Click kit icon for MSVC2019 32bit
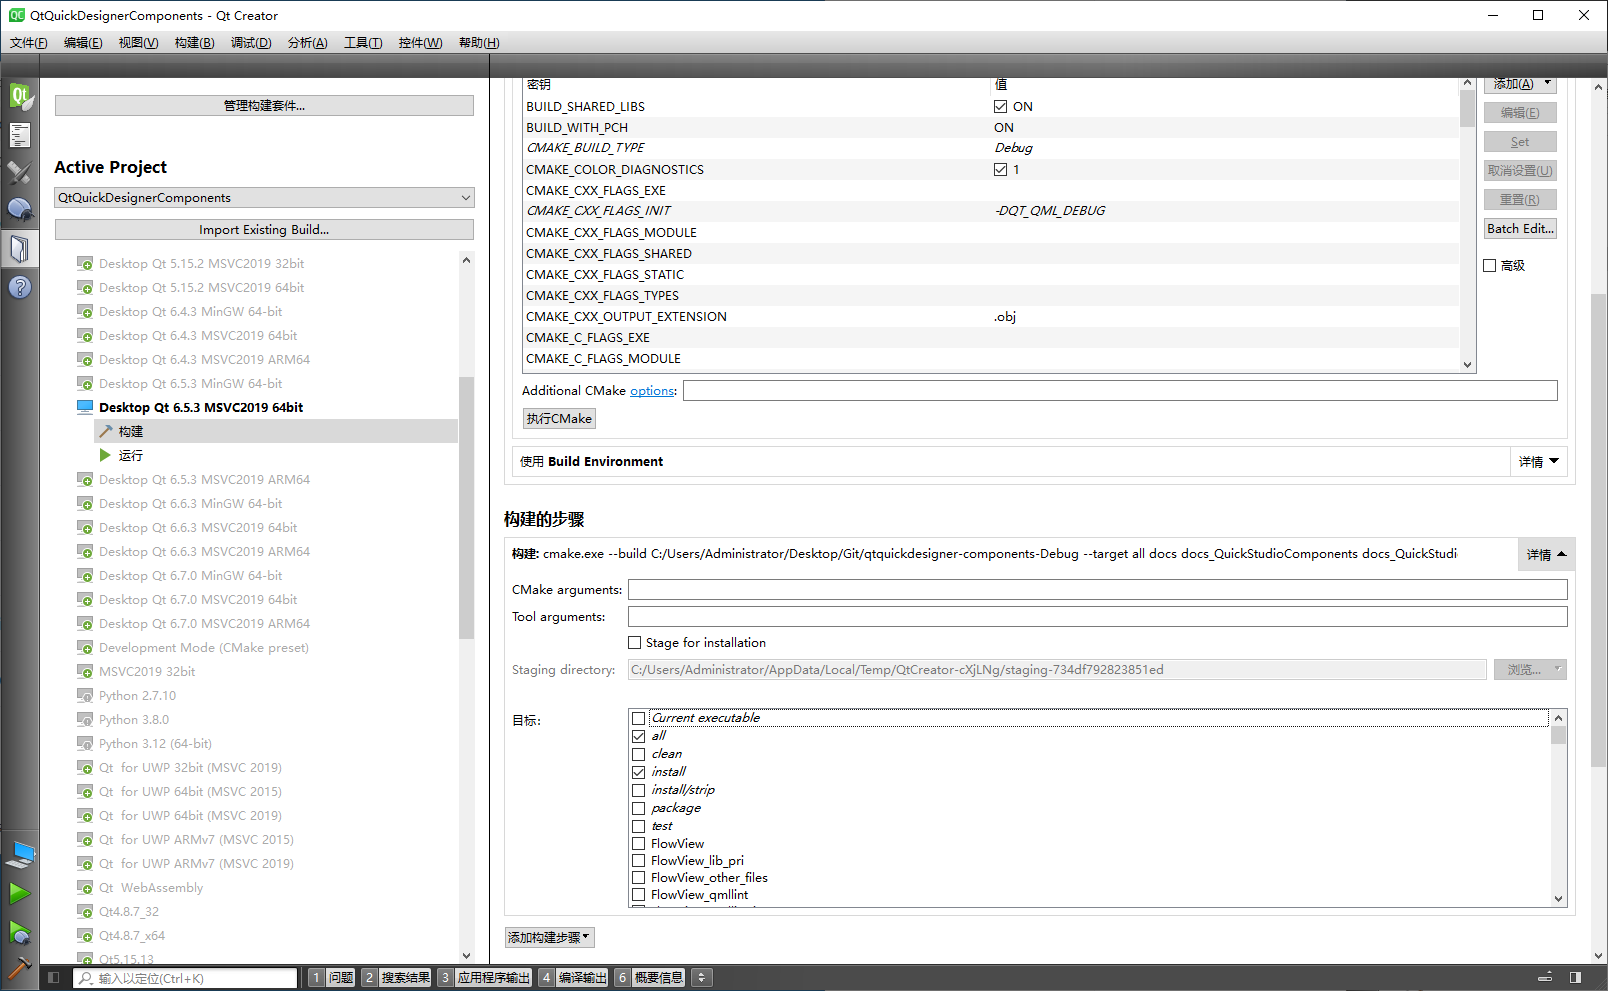1608x991 pixels. pos(85,672)
